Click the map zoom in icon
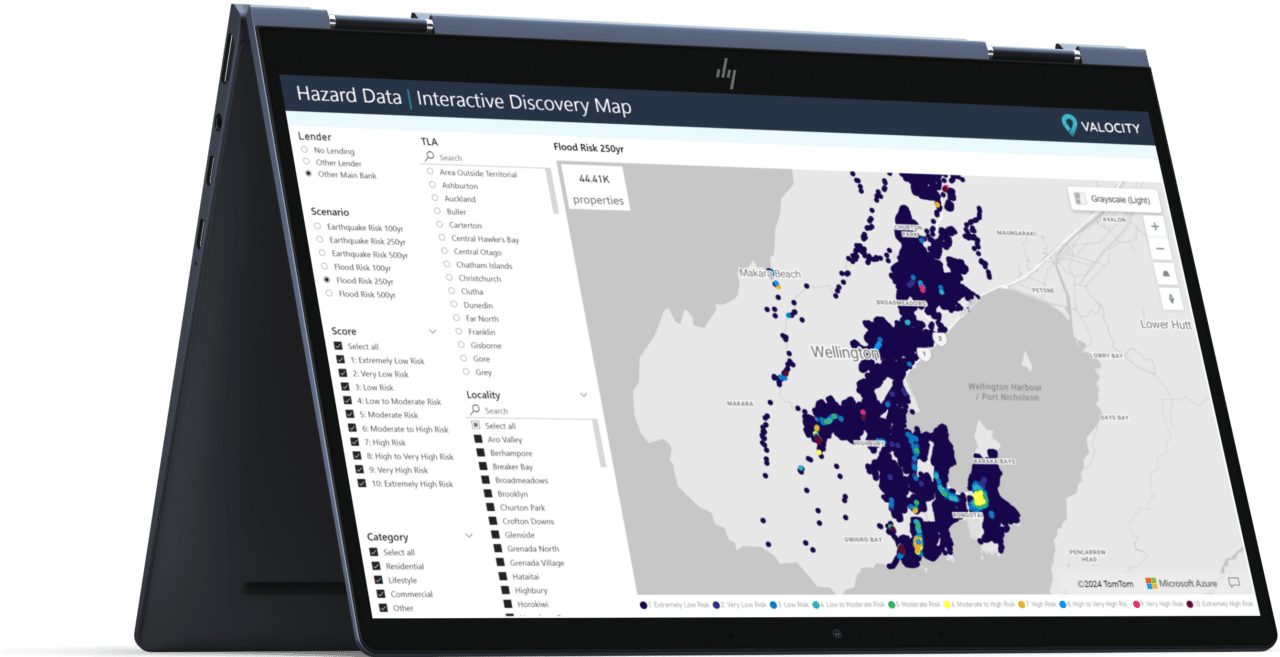This screenshot has height=657, width=1280. pyautogui.click(x=1154, y=227)
